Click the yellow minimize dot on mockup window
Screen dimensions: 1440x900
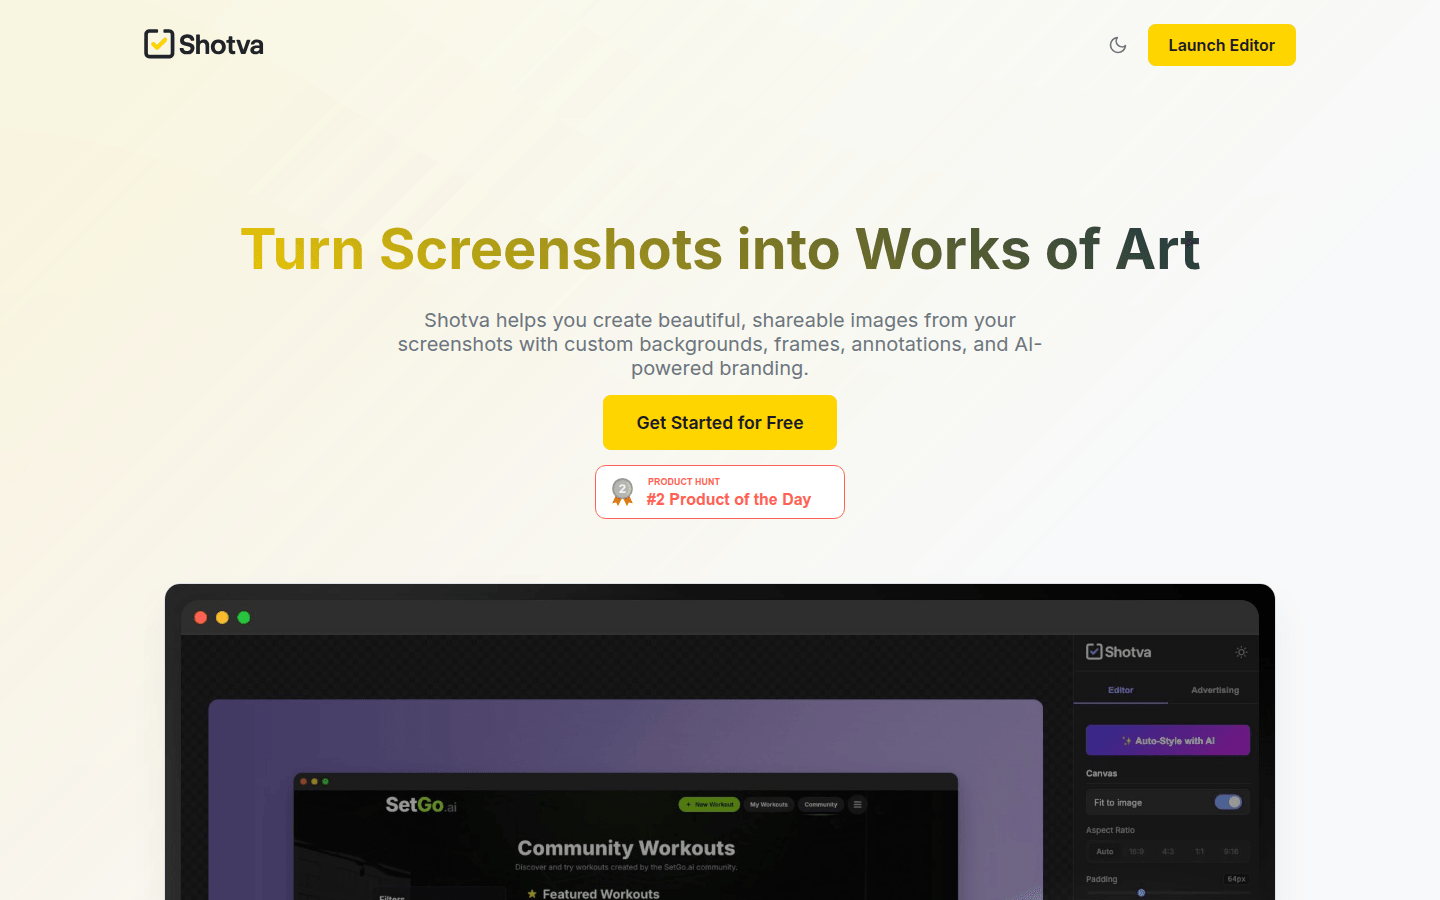point(222,617)
